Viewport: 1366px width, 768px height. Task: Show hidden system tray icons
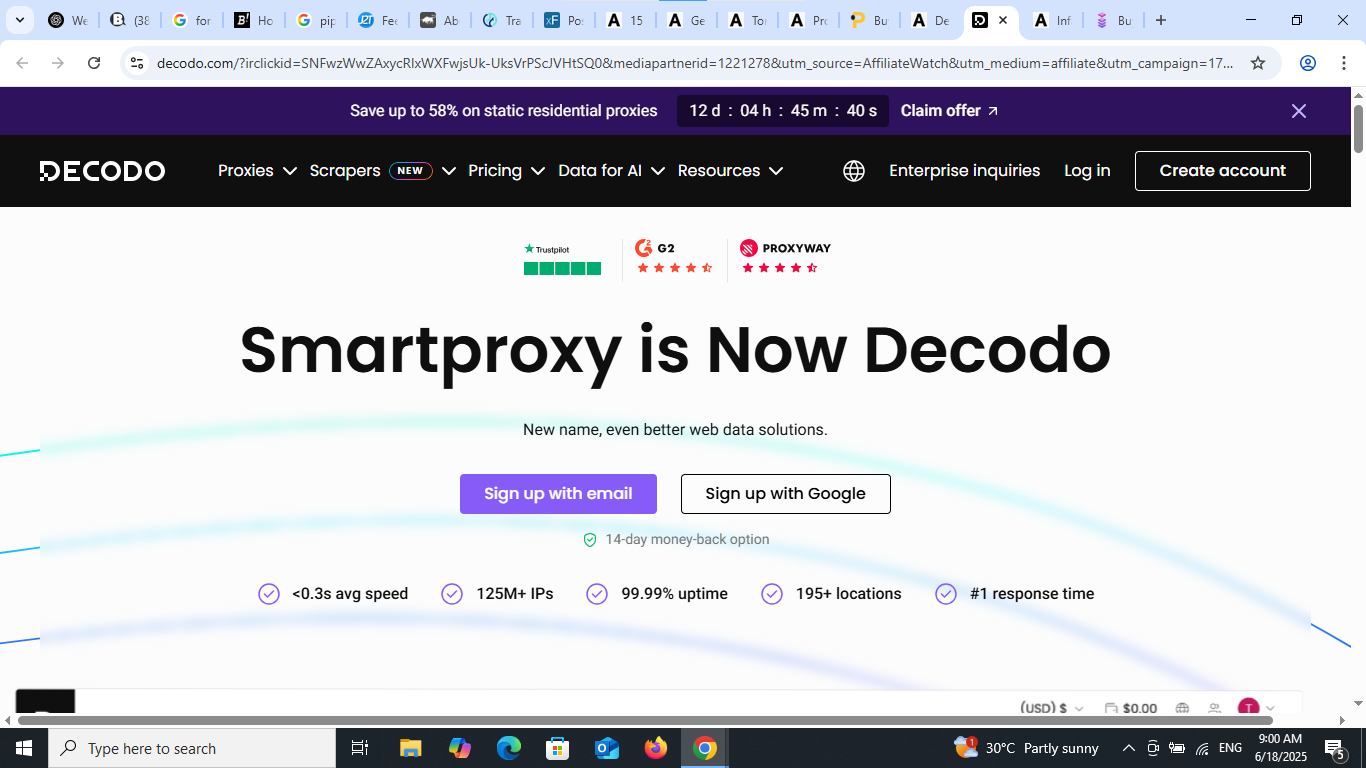[1129, 748]
